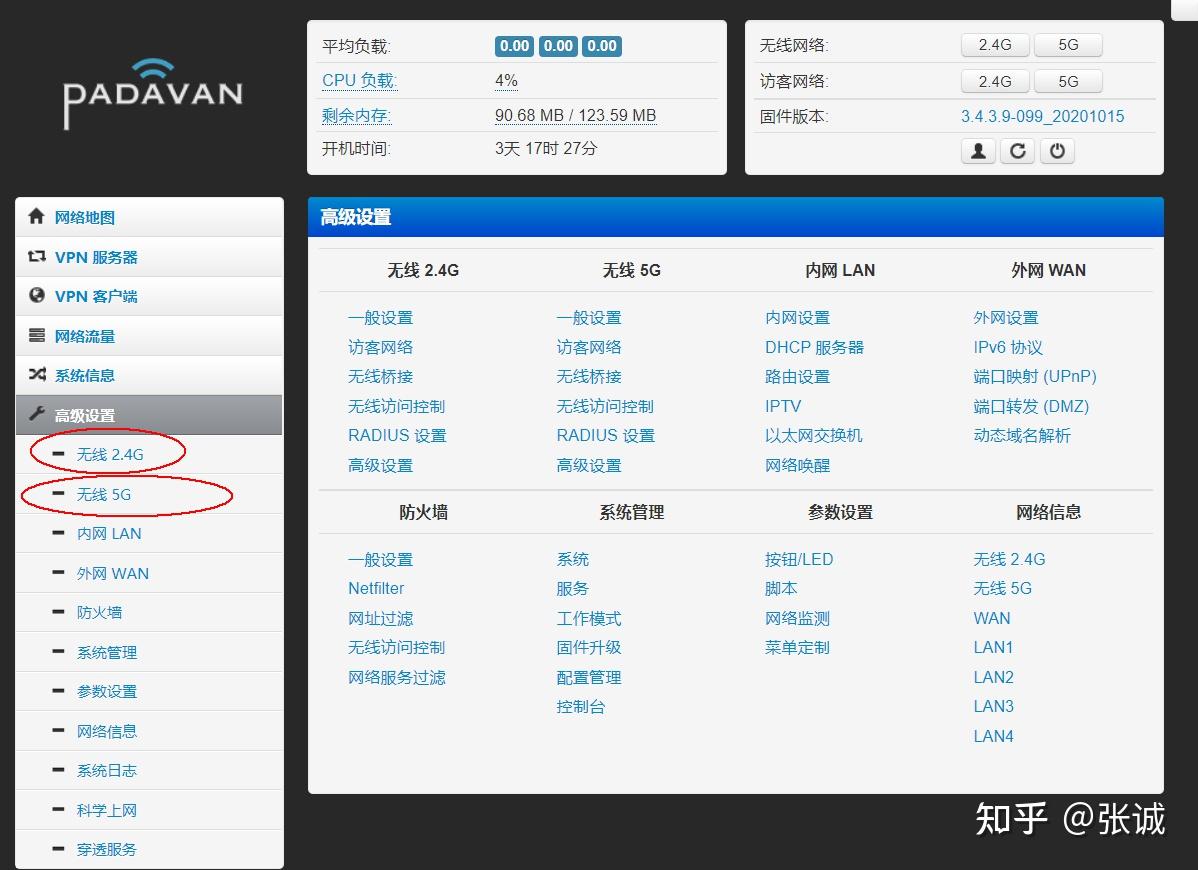Toggle guest network 5G button
Viewport: 1198px width, 870px height.
click(x=1068, y=81)
